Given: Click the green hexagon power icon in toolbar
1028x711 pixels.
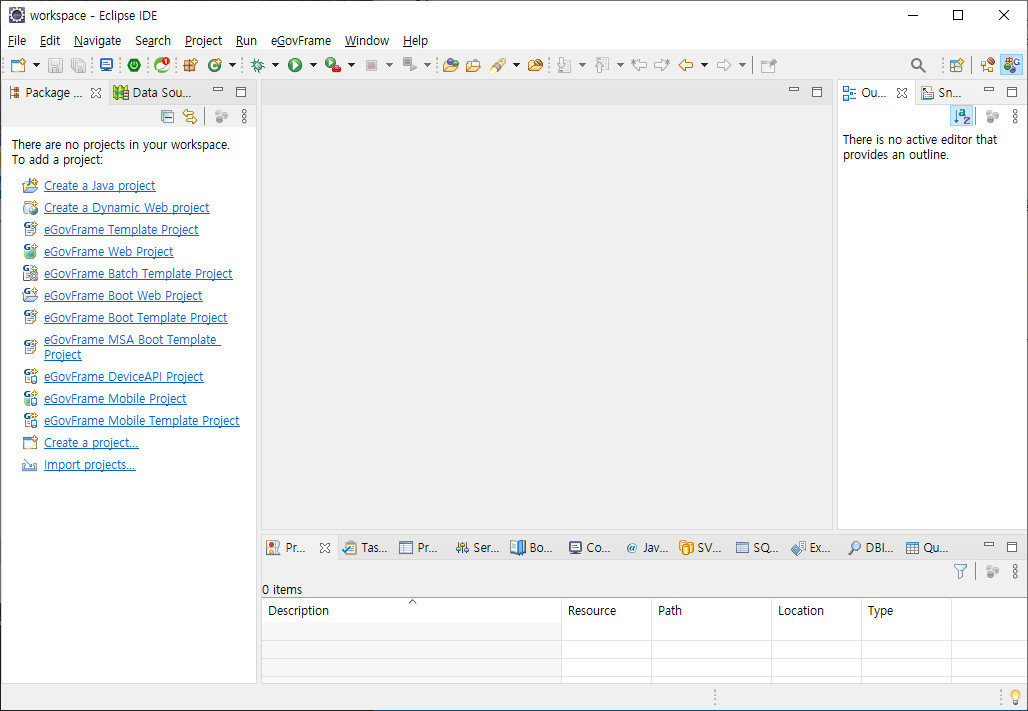Looking at the screenshot, I should click(134, 65).
